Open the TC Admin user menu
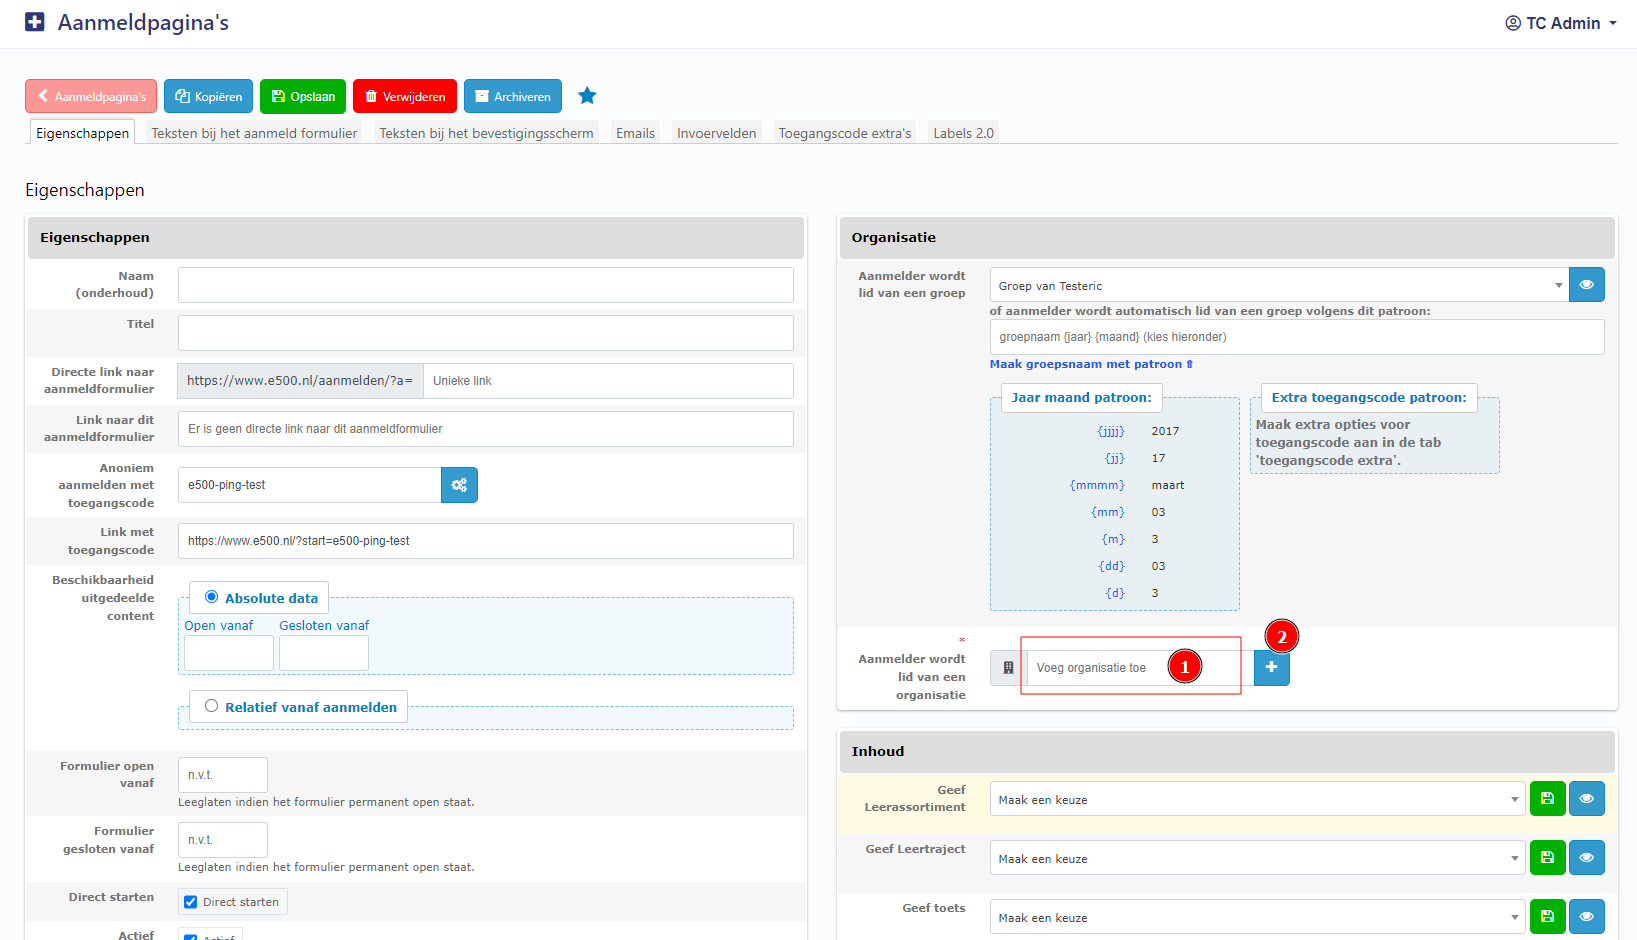Image resolution: width=1637 pixels, height=940 pixels. 1560,23
